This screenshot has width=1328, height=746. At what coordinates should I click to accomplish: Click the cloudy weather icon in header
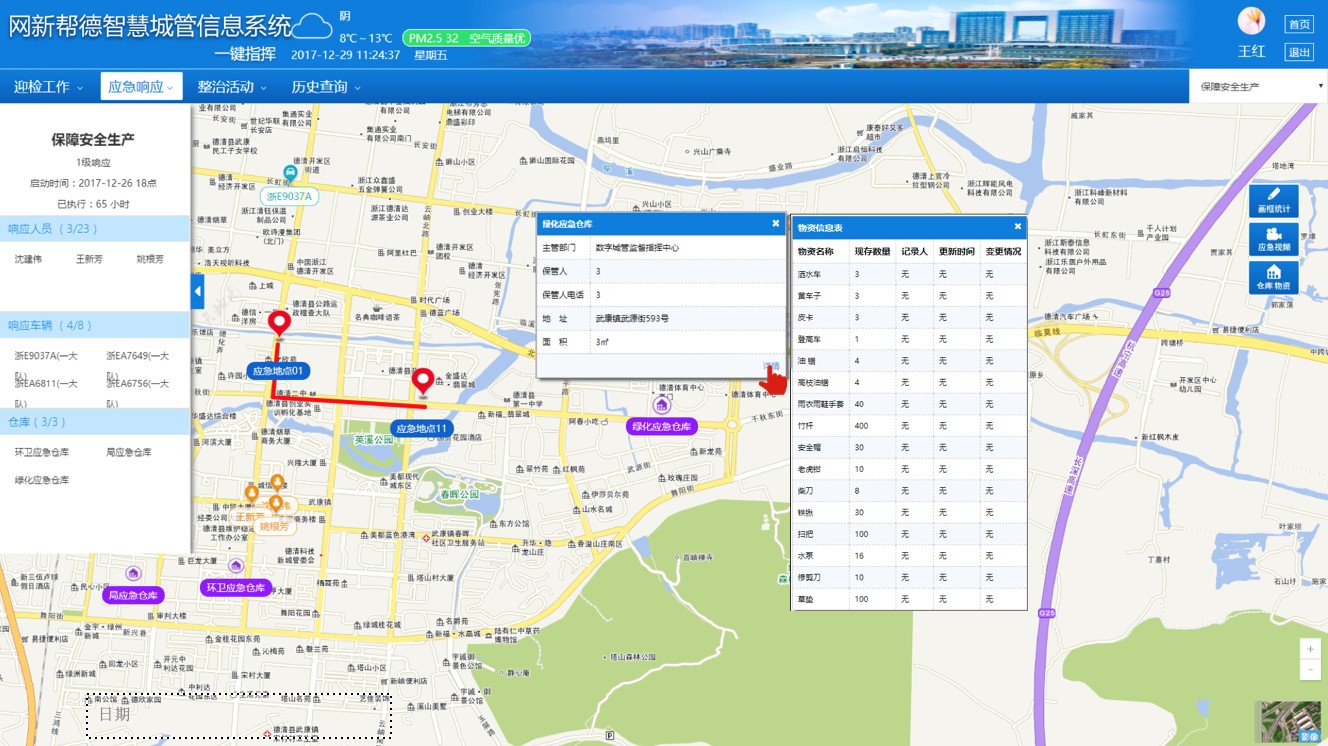[311, 25]
